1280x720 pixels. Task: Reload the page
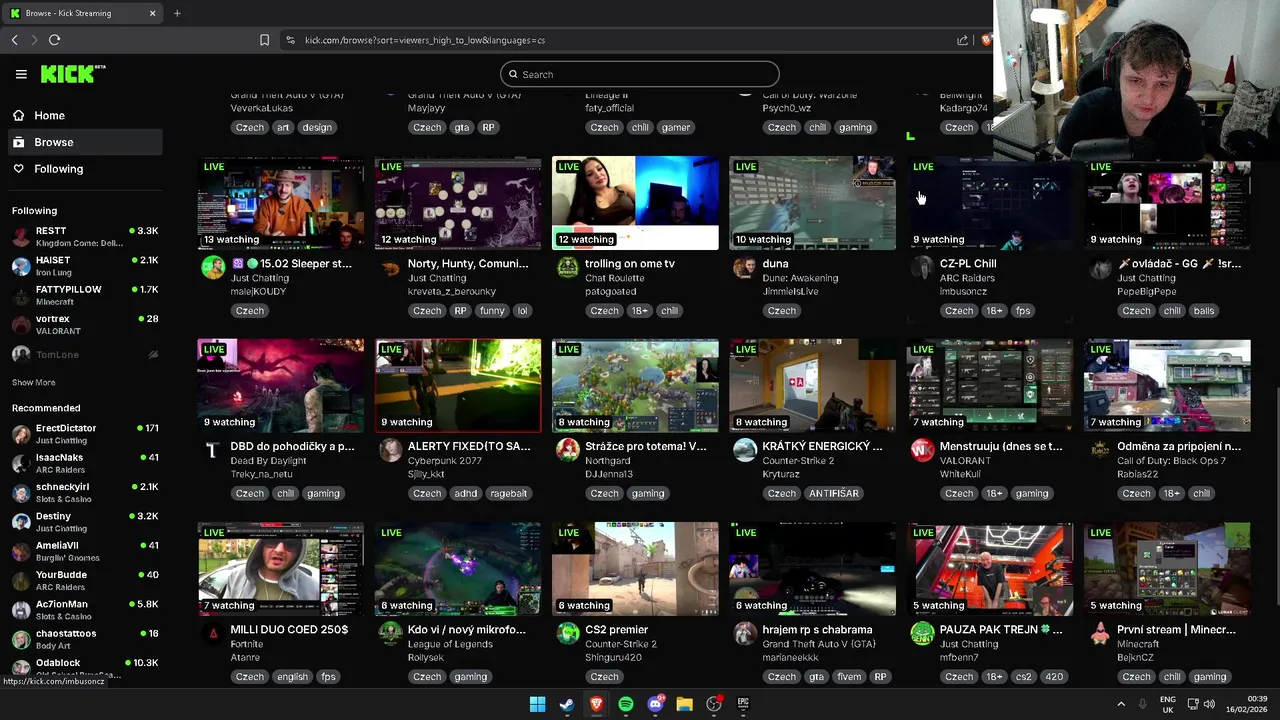coord(54,40)
